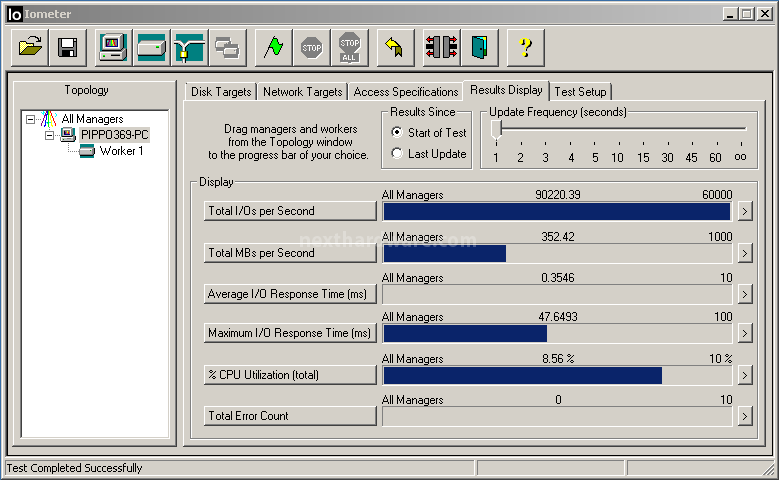Save test configuration floppy icon
The height and width of the screenshot is (480, 779).
click(x=68, y=48)
